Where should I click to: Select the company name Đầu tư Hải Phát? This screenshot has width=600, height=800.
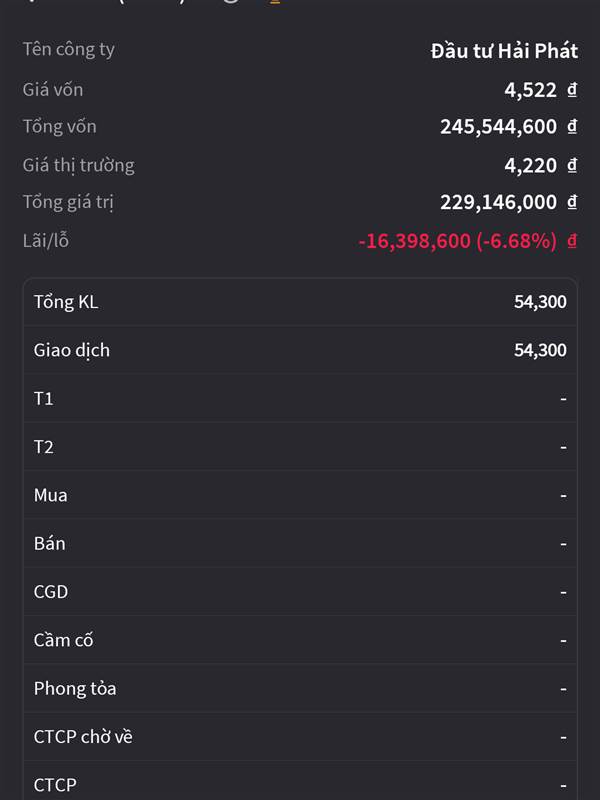pos(504,51)
